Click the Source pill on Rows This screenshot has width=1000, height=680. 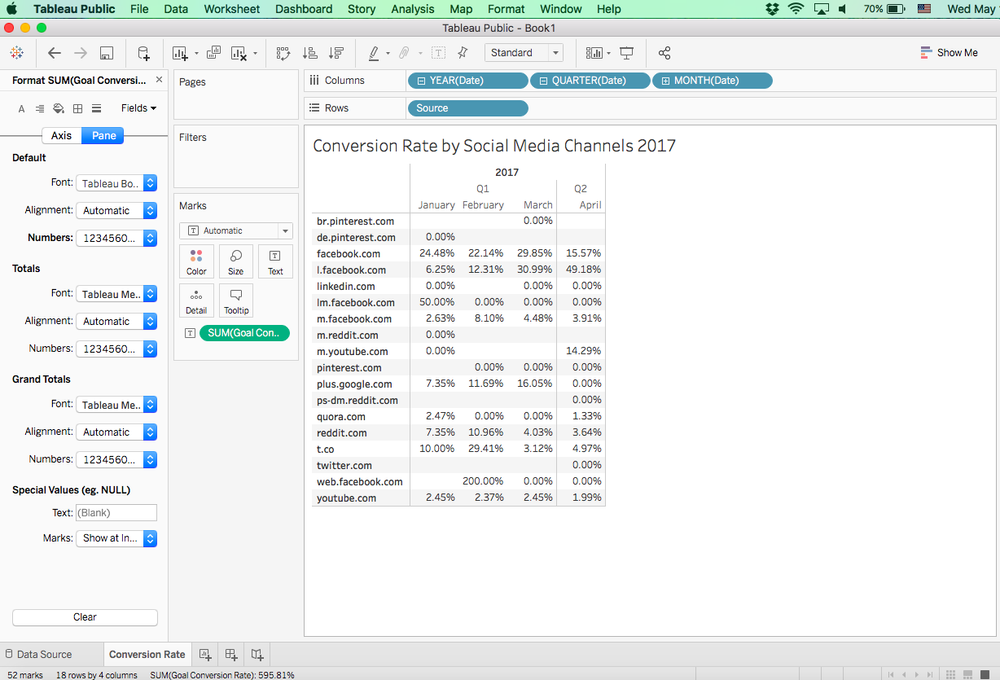(467, 108)
